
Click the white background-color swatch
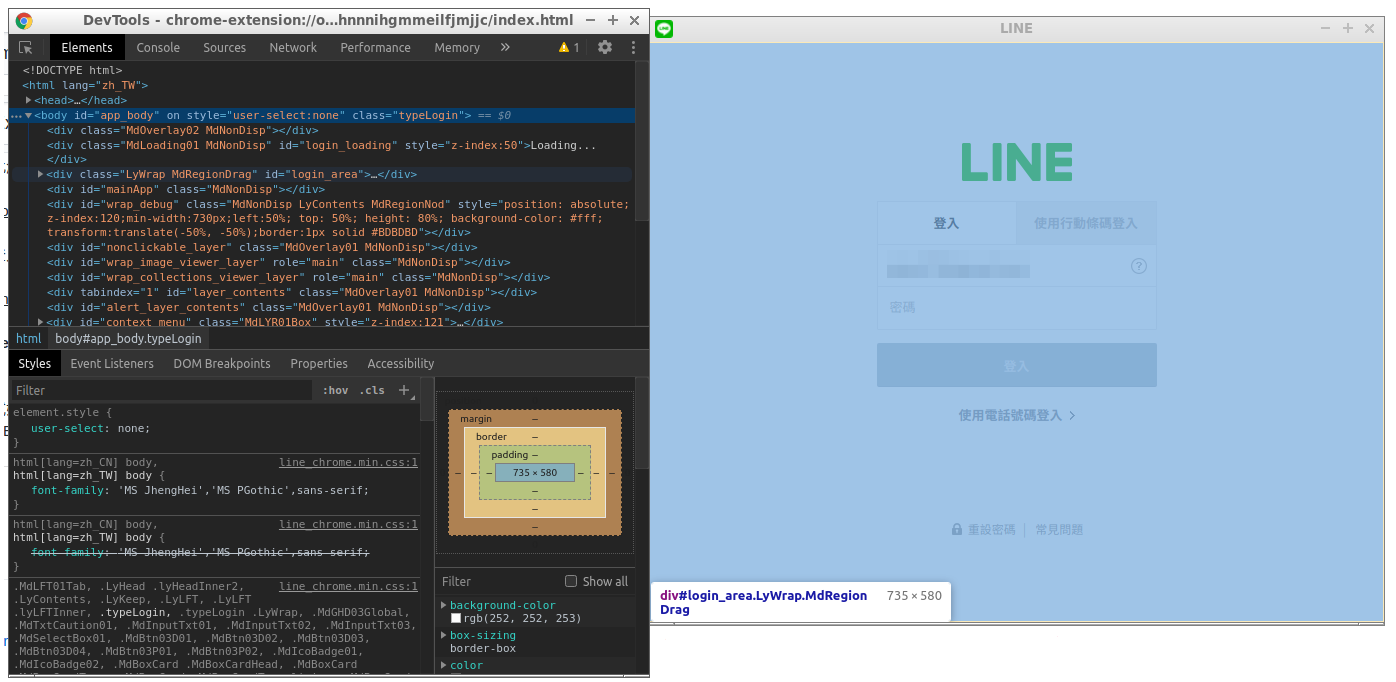pyautogui.click(x=456, y=618)
